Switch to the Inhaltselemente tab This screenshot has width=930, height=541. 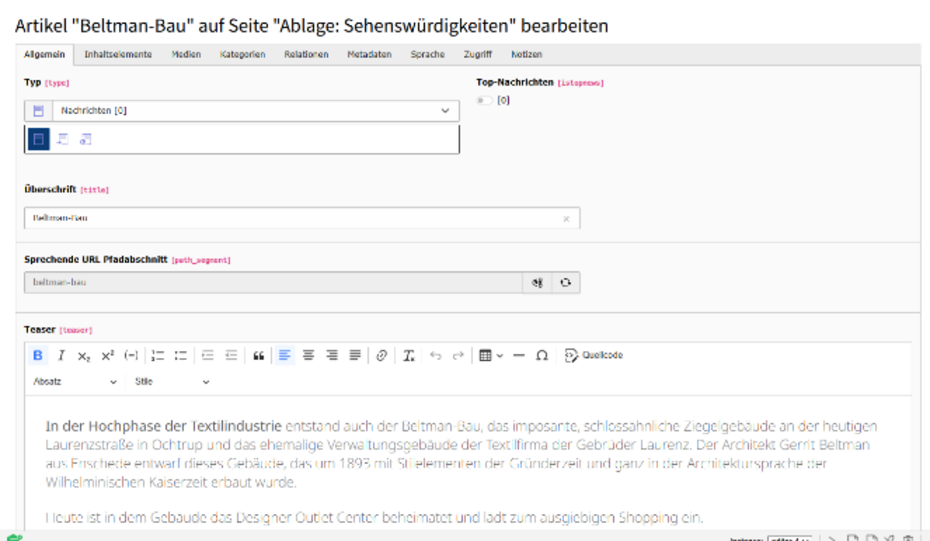click(118, 54)
